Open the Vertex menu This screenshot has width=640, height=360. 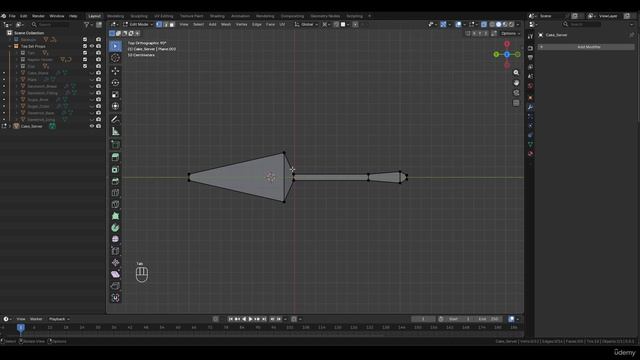point(242,24)
